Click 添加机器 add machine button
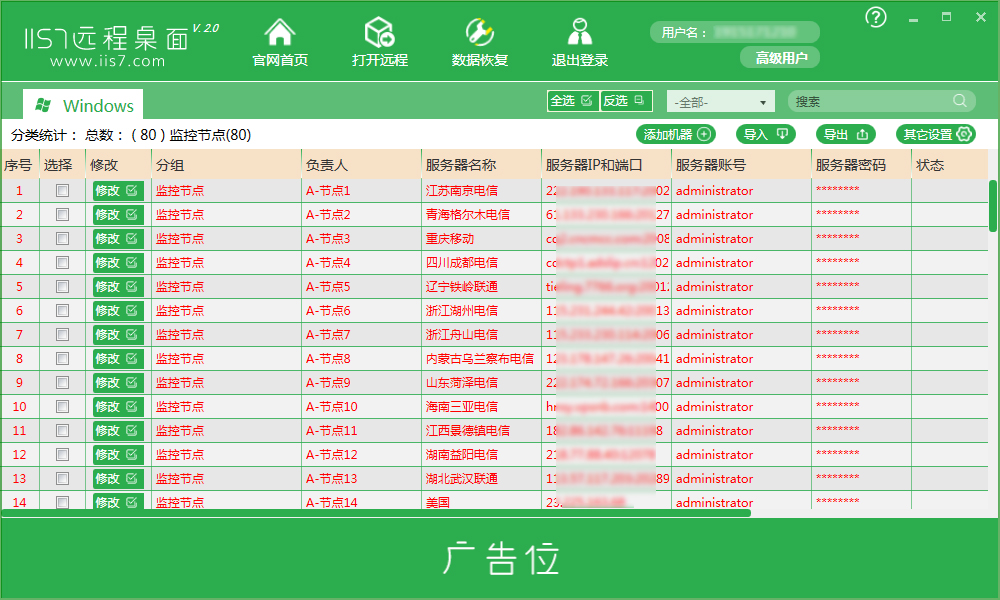This screenshot has width=1000, height=600. click(676, 134)
